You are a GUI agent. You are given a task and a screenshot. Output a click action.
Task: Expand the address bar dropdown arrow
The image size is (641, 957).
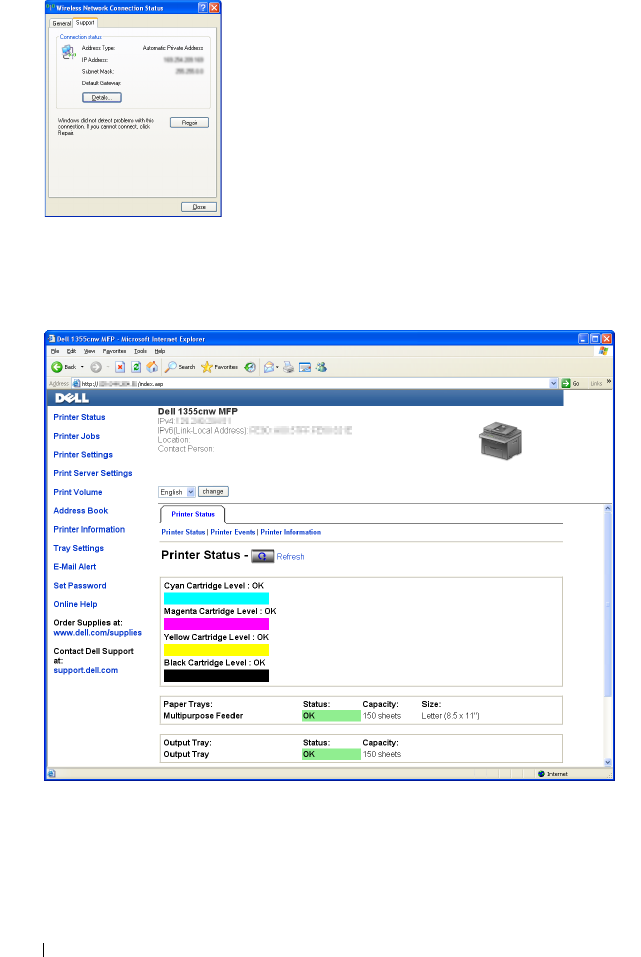tap(553, 383)
